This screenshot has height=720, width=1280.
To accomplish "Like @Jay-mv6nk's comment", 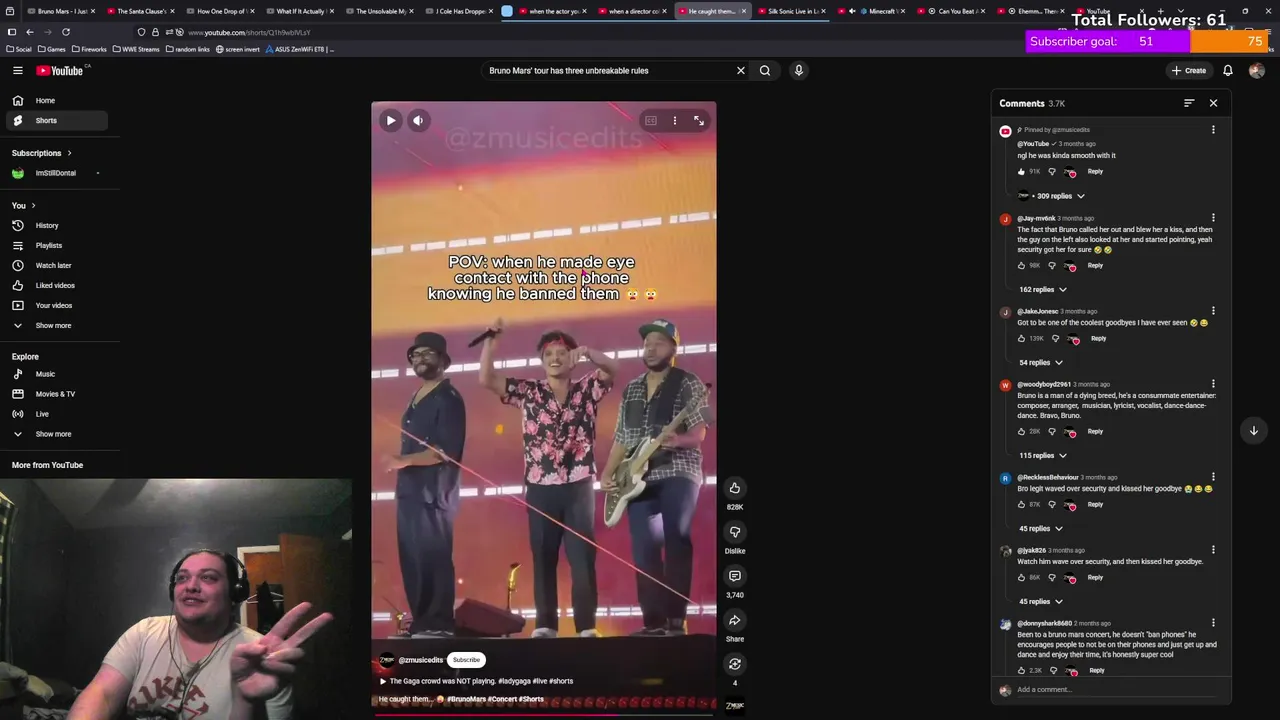I will pos(1021,265).
